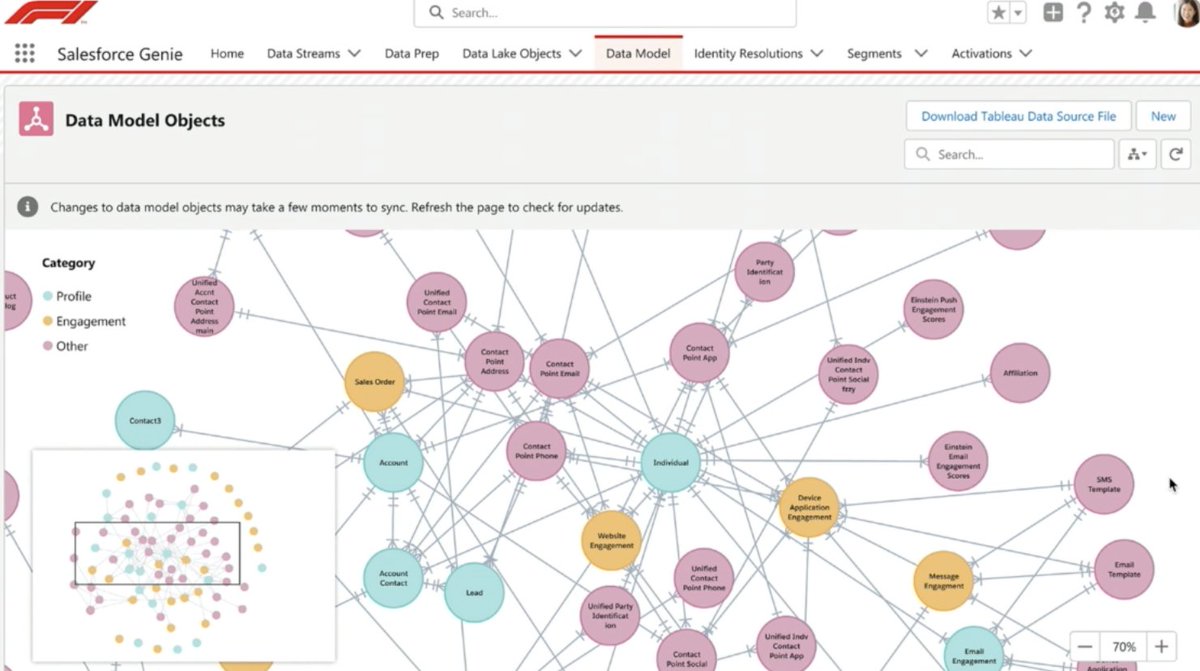Screen dimensions: 1200x671
Task: Select the Contact Point Phone node
Action: coord(536,451)
